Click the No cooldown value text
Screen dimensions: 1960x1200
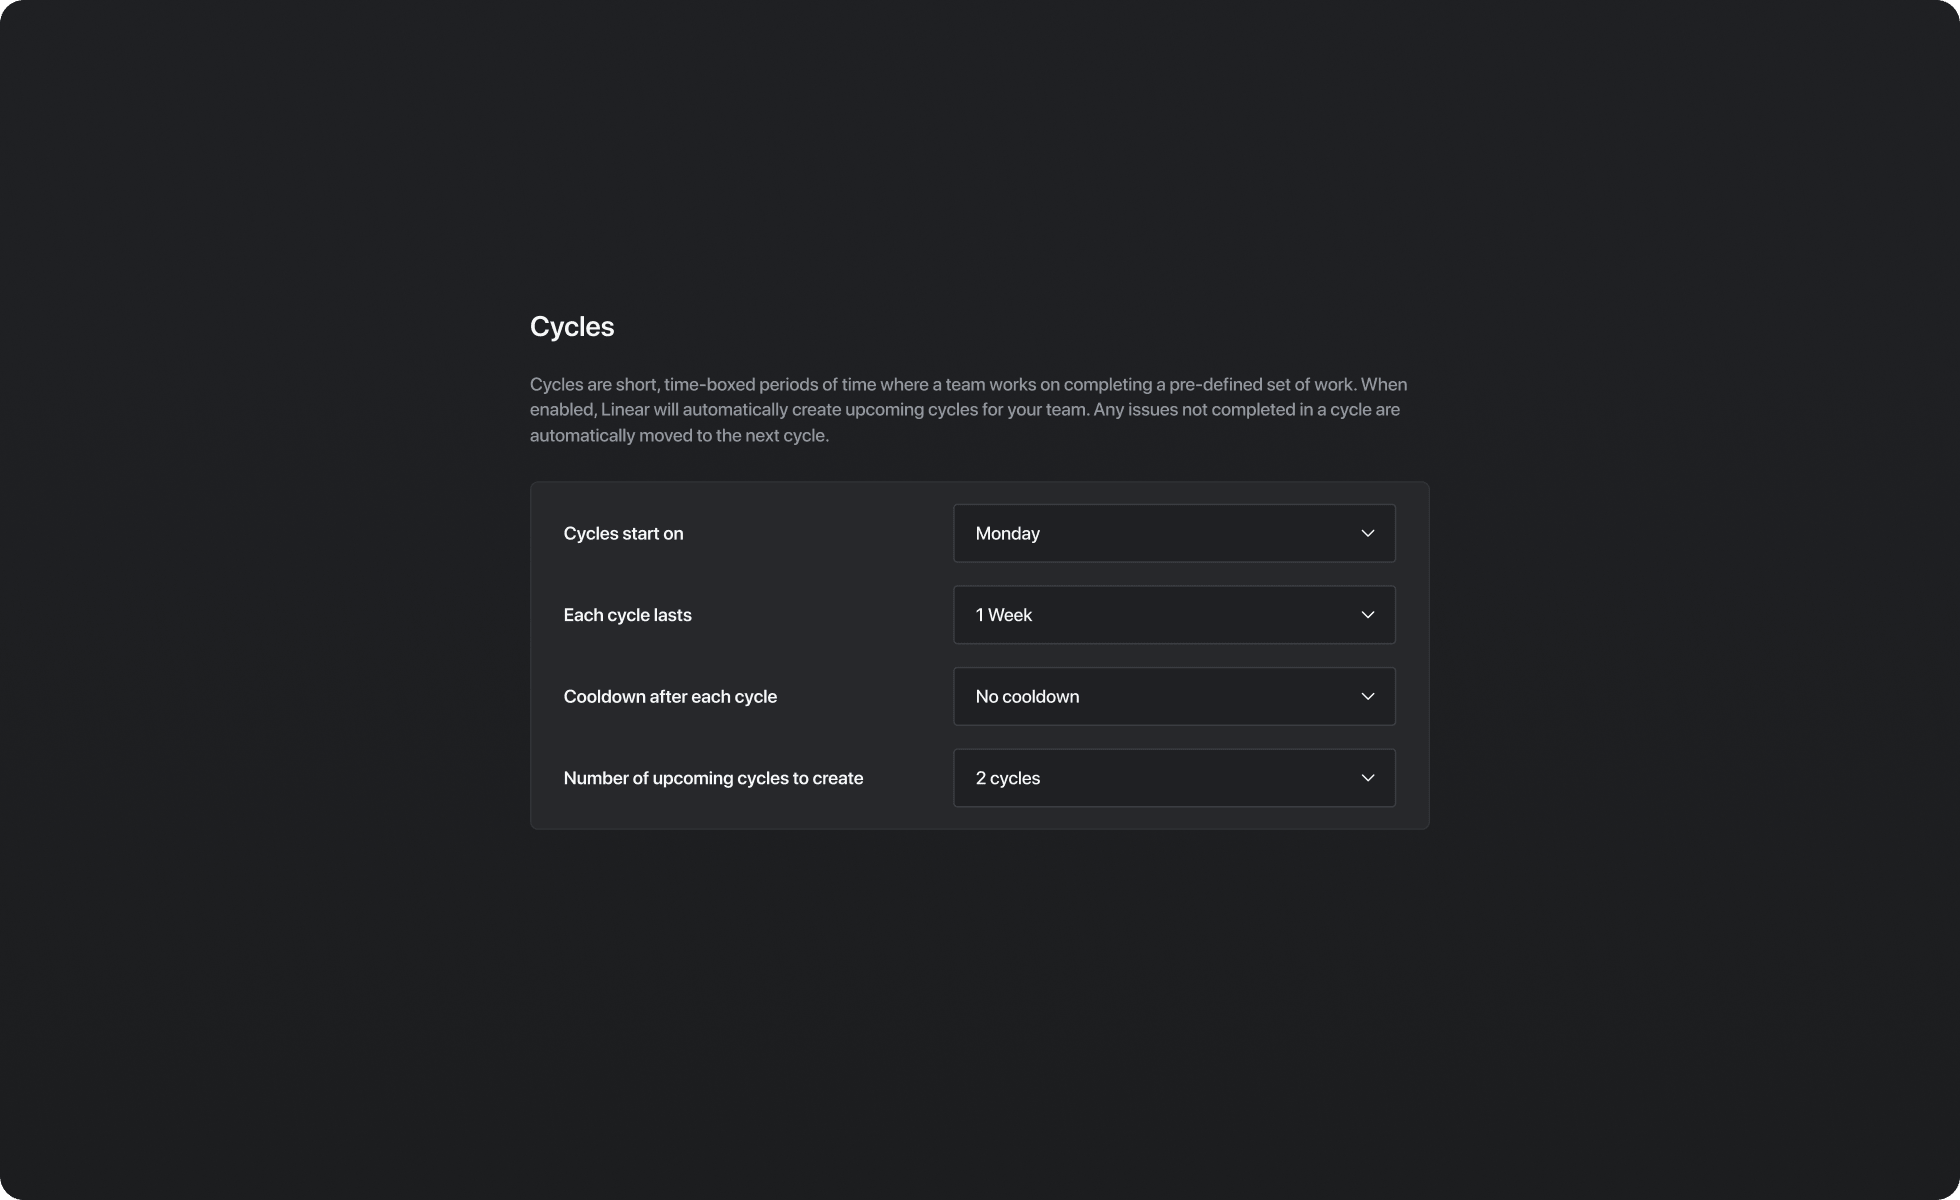tap(1027, 697)
